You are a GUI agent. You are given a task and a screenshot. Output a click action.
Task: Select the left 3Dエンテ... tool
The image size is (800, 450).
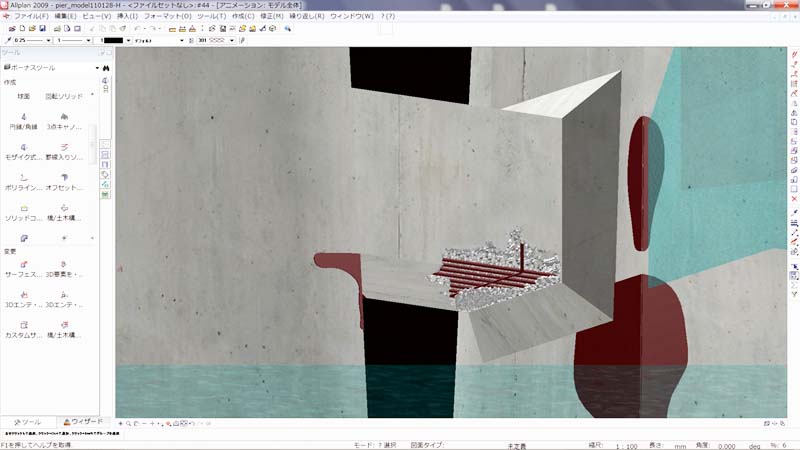coord(23,300)
